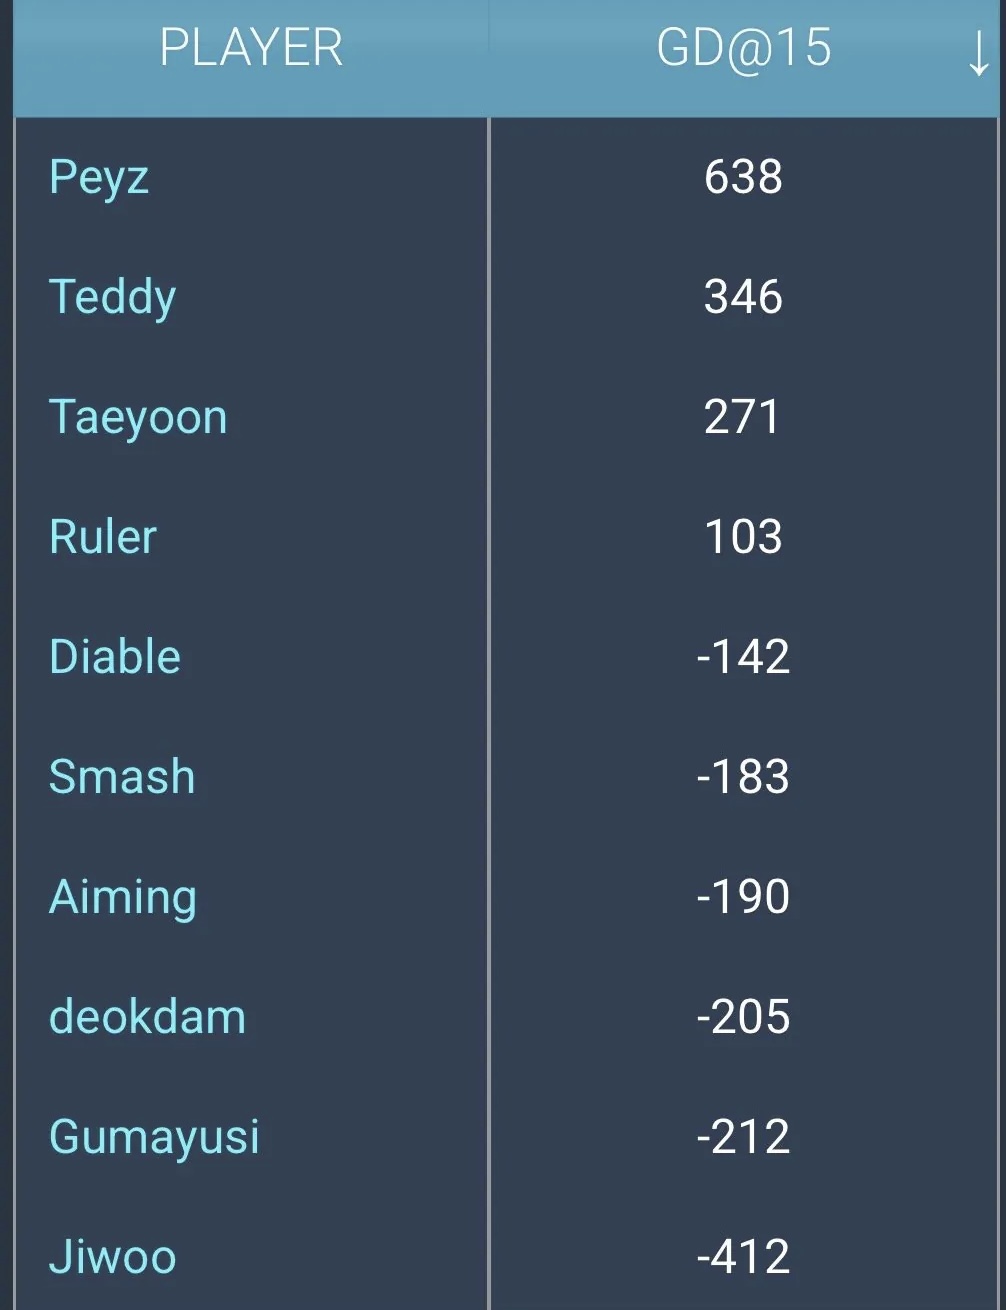Open Taeyoon player page
The width and height of the screenshot is (1006, 1310).
[138, 418]
